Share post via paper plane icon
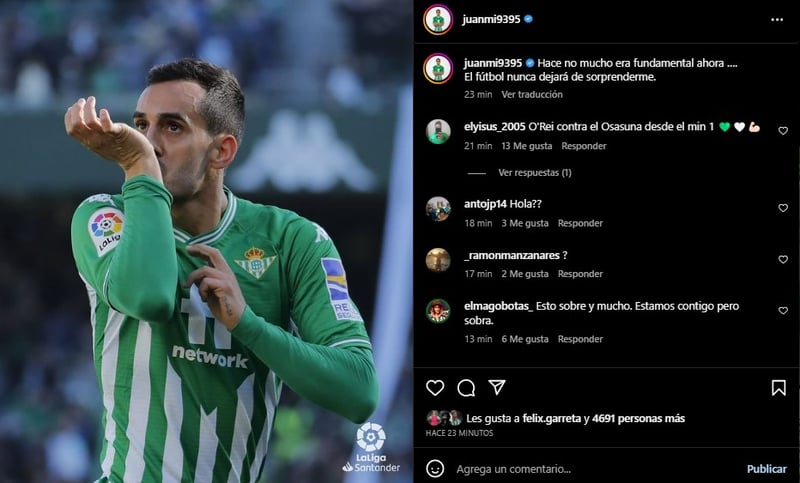The height and width of the screenshot is (483, 800). (496, 388)
